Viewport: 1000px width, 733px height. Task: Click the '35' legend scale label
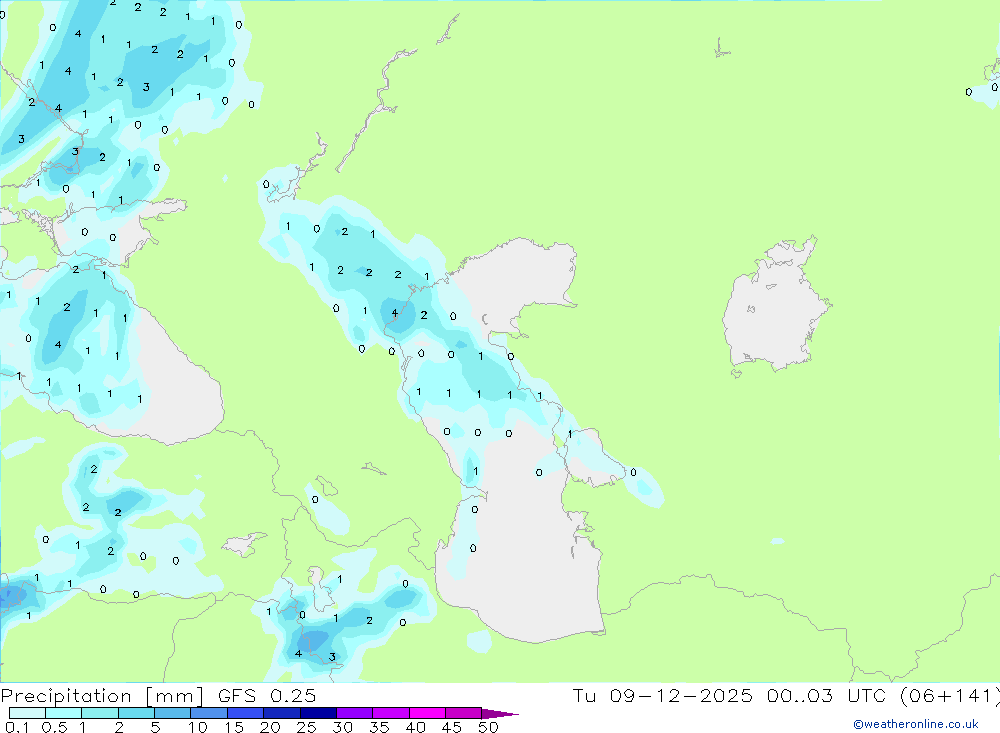pos(379,727)
